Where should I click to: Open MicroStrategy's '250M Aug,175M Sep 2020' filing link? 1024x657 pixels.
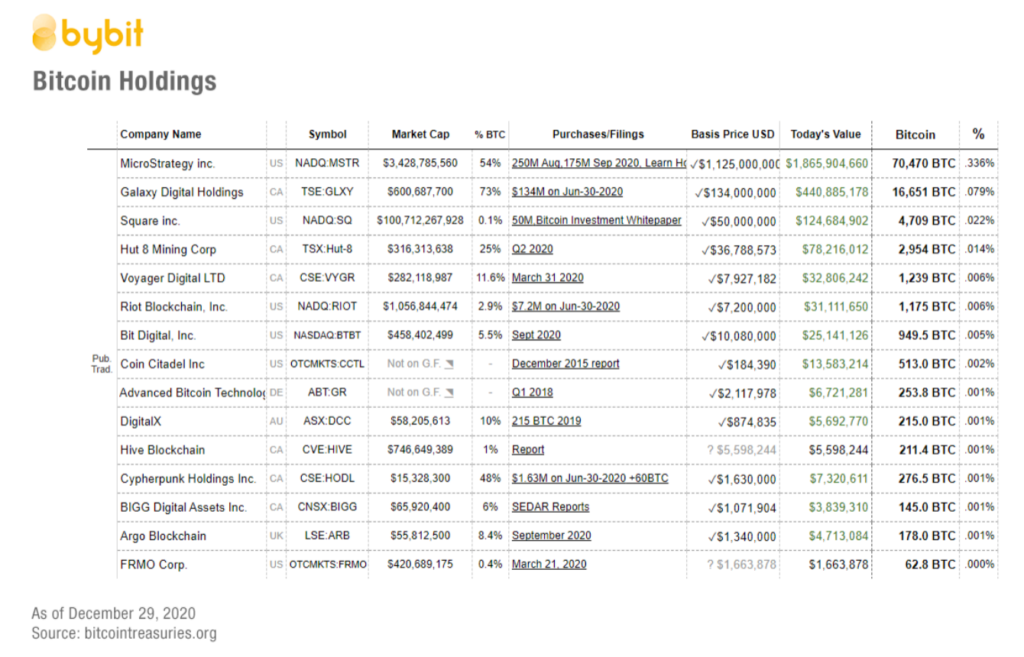tap(599, 163)
